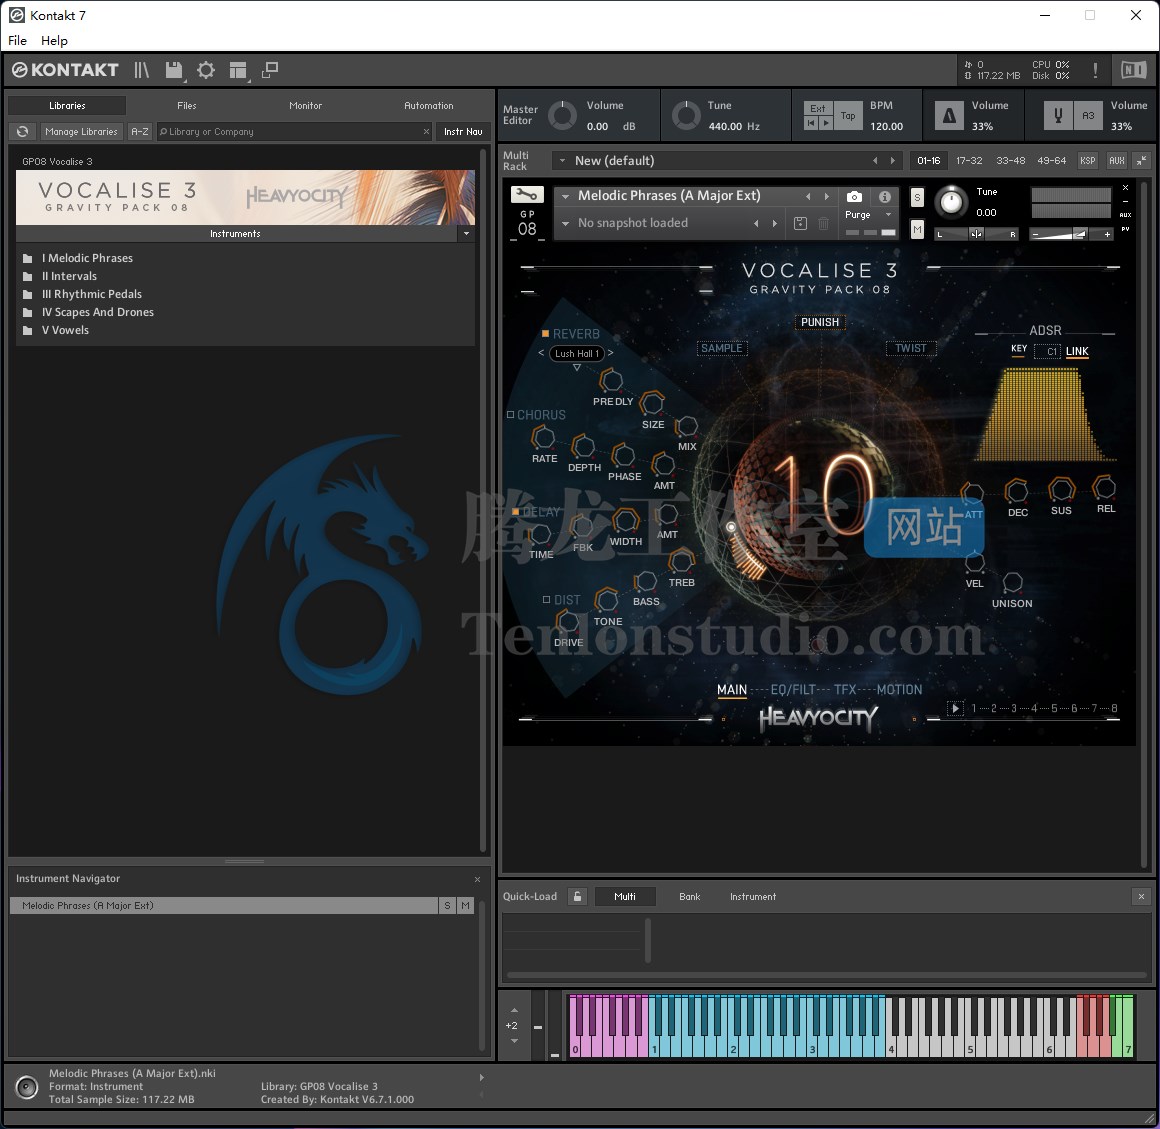Click the KSP button
Image resolution: width=1160 pixels, height=1129 pixels.
(x=1088, y=161)
